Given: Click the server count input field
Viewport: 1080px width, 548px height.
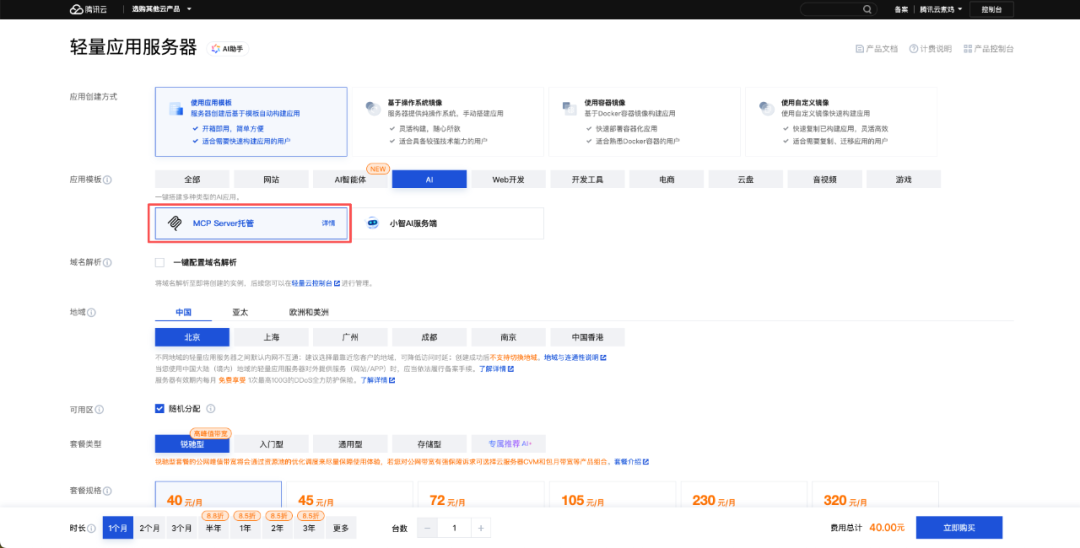Looking at the screenshot, I should (x=454, y=529).
